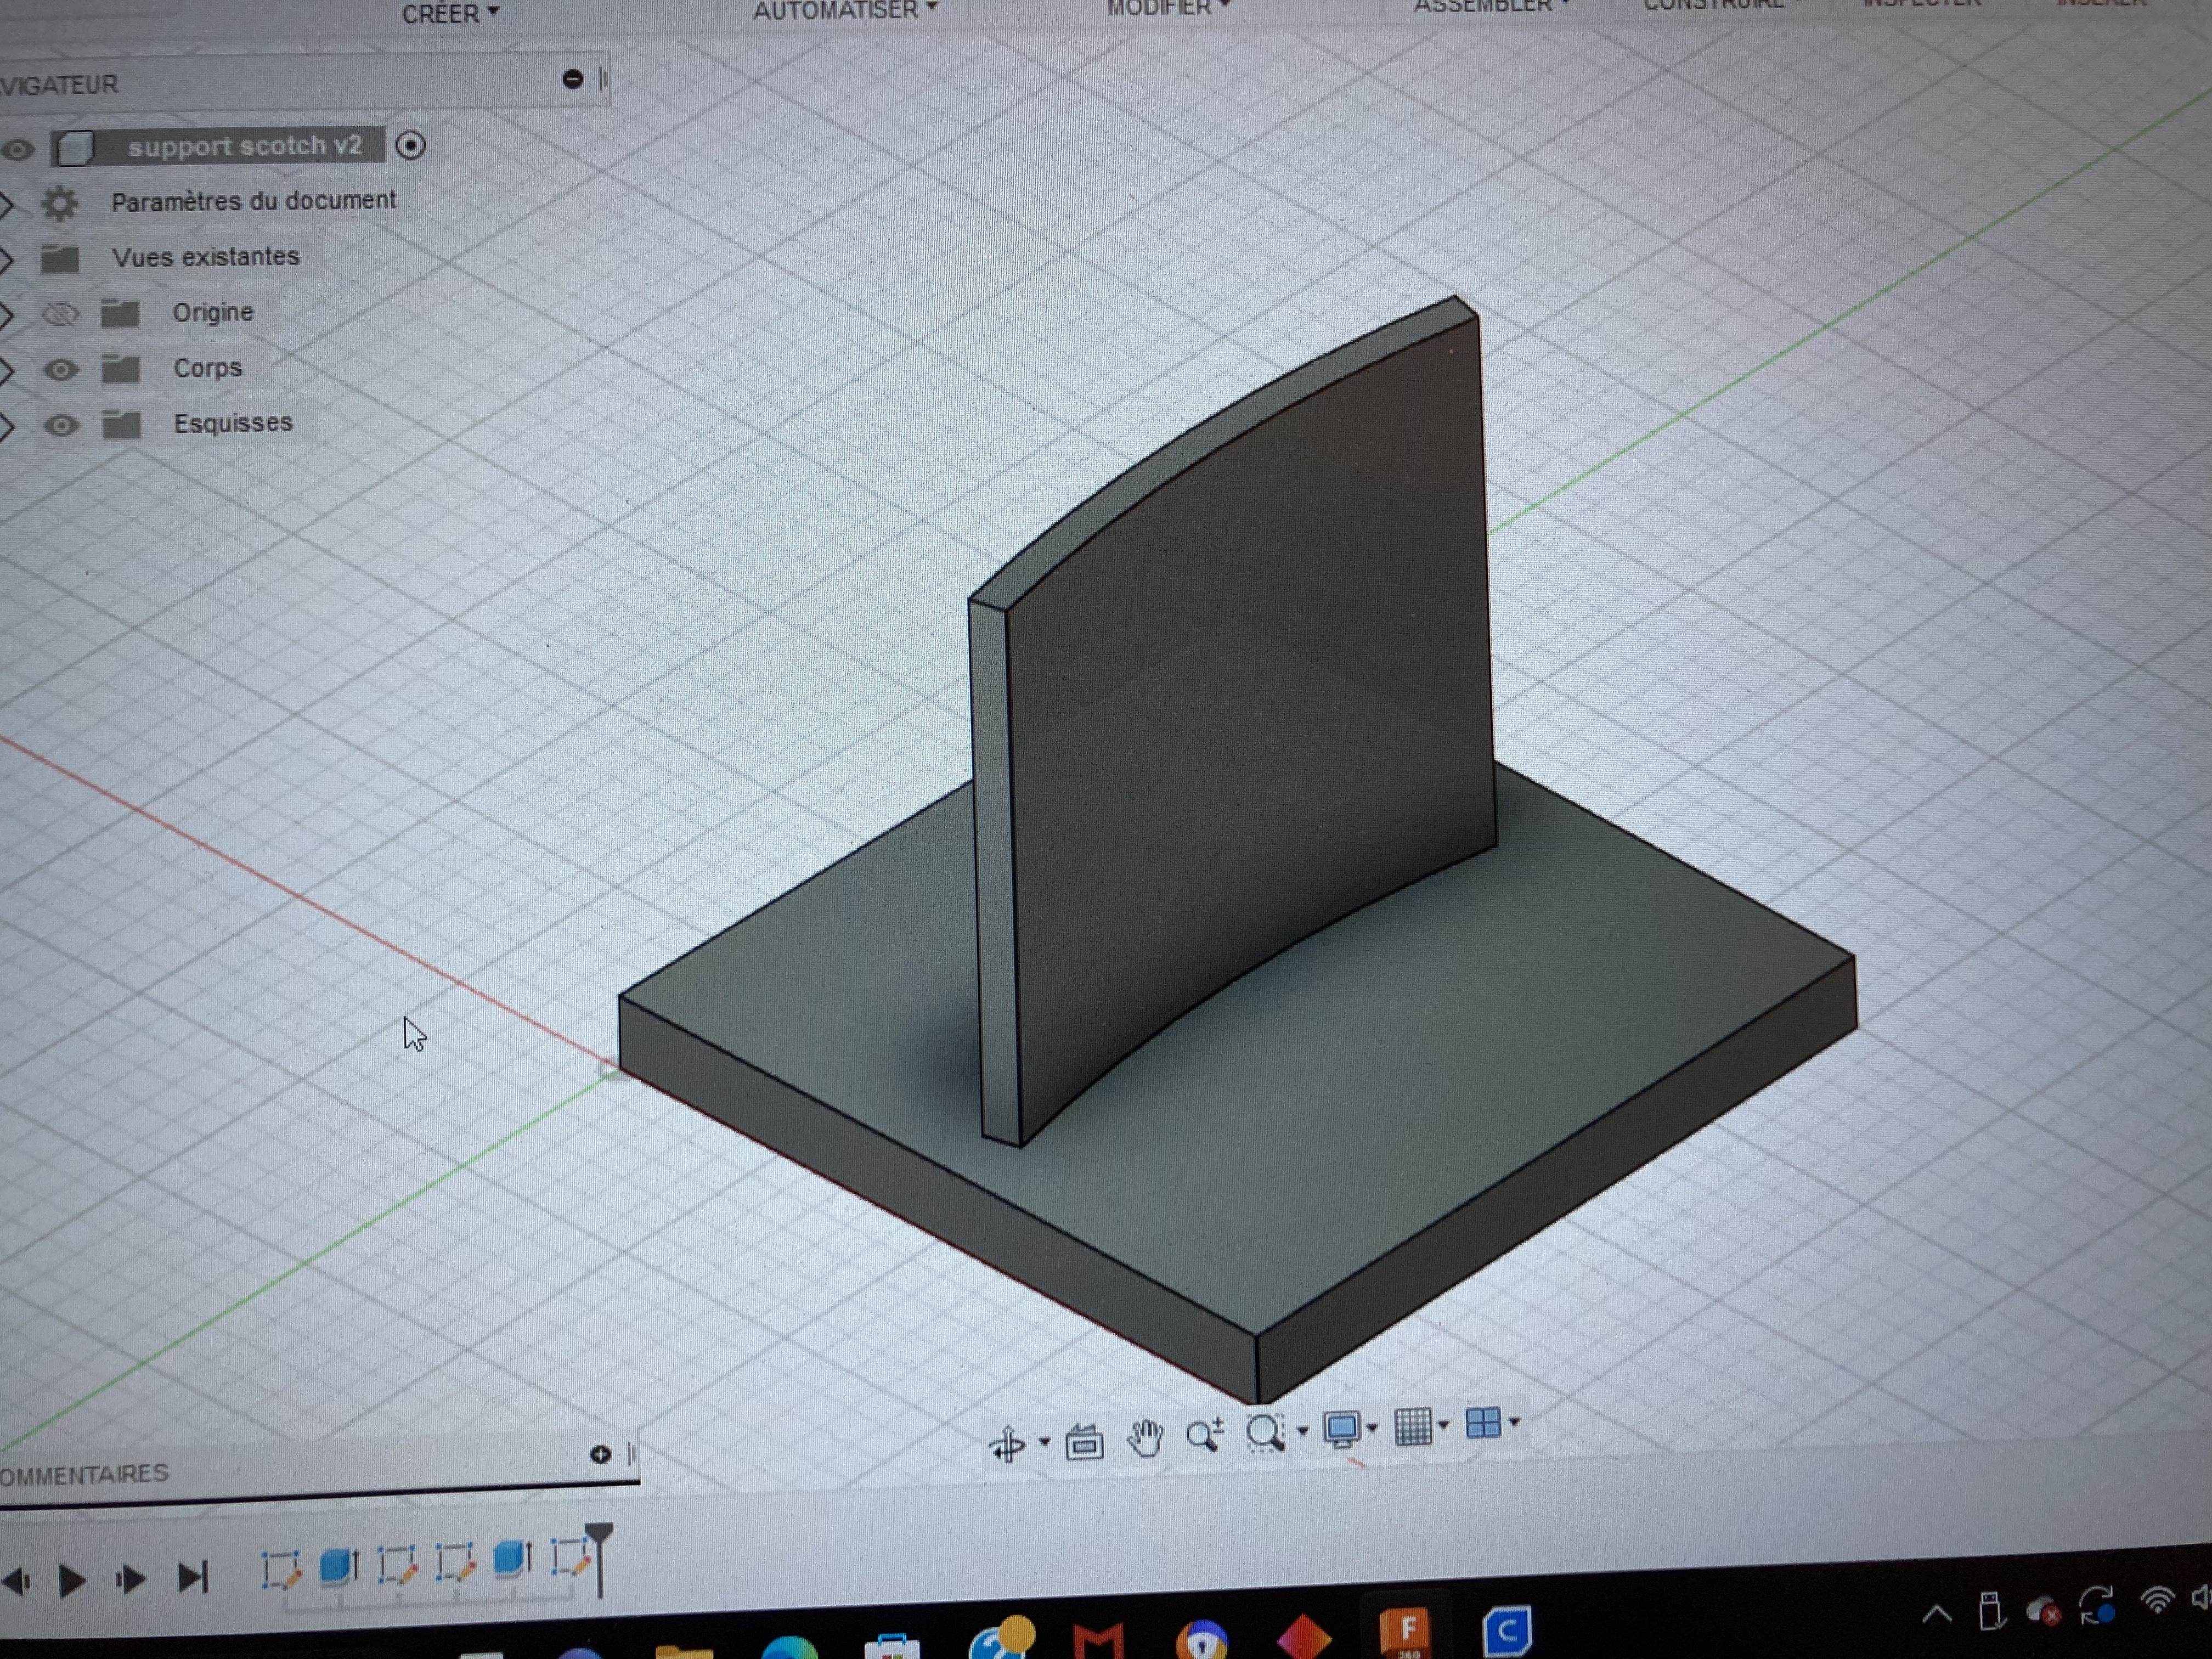
Task: Step forward one feature in the timeline
Action: [x=131, y=1580]
